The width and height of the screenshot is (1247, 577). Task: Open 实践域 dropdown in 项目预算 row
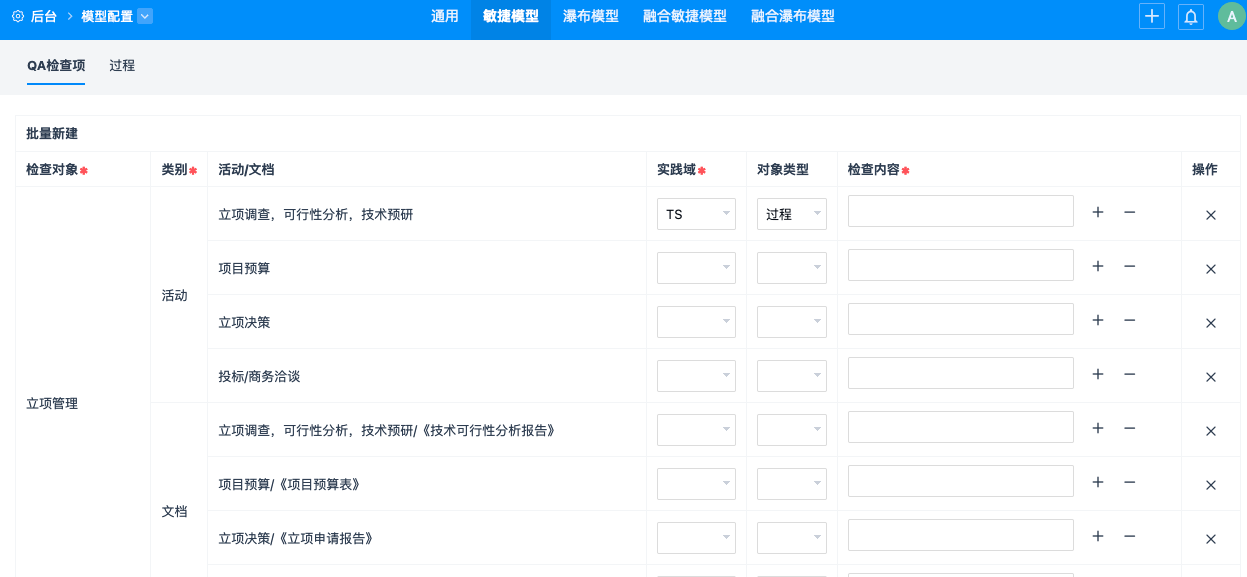click(696, 268)
